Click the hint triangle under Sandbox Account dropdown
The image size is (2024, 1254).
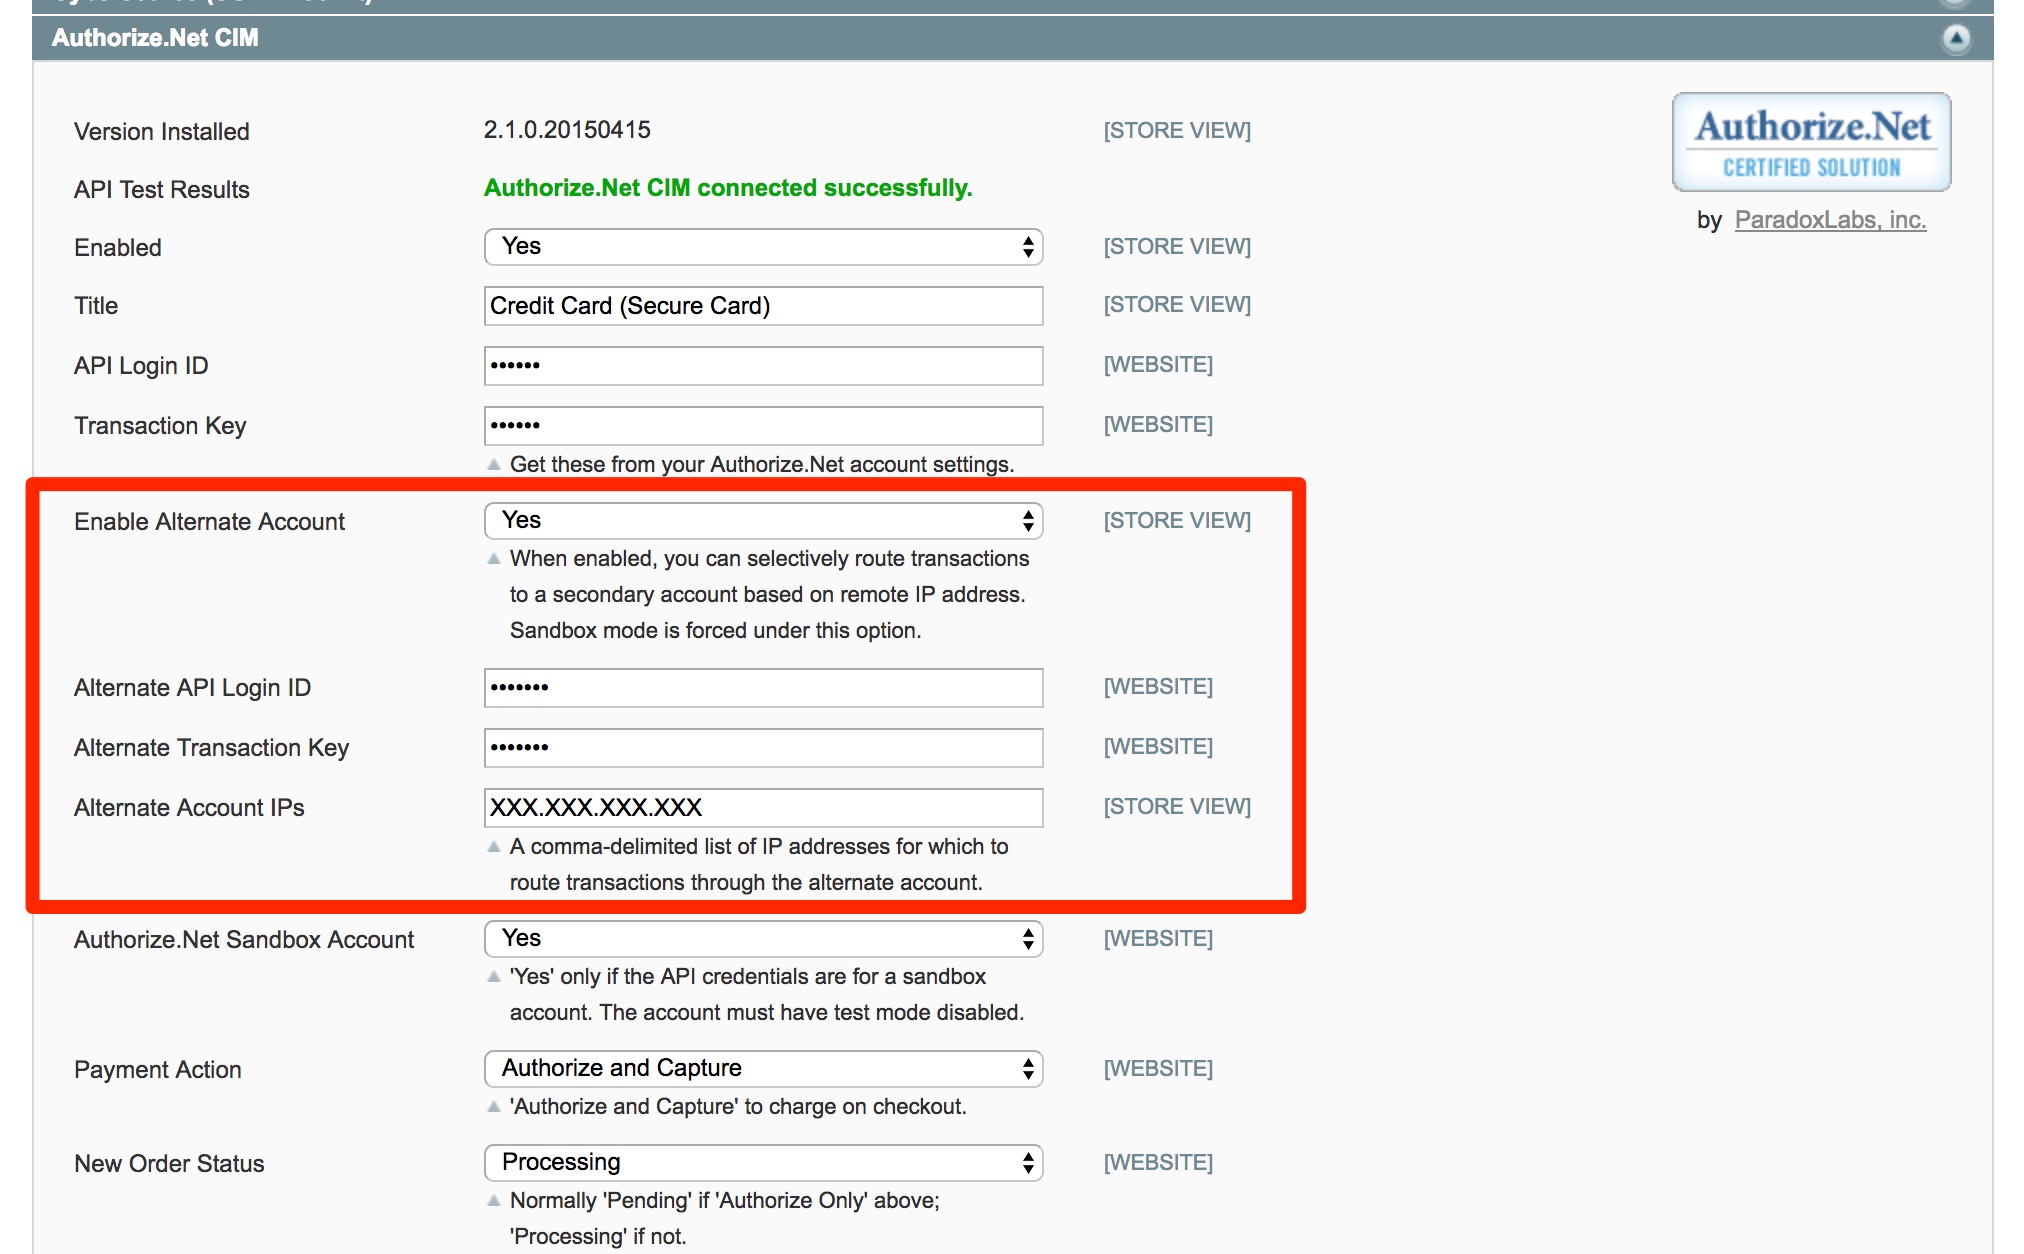click(x=494, y=976)
